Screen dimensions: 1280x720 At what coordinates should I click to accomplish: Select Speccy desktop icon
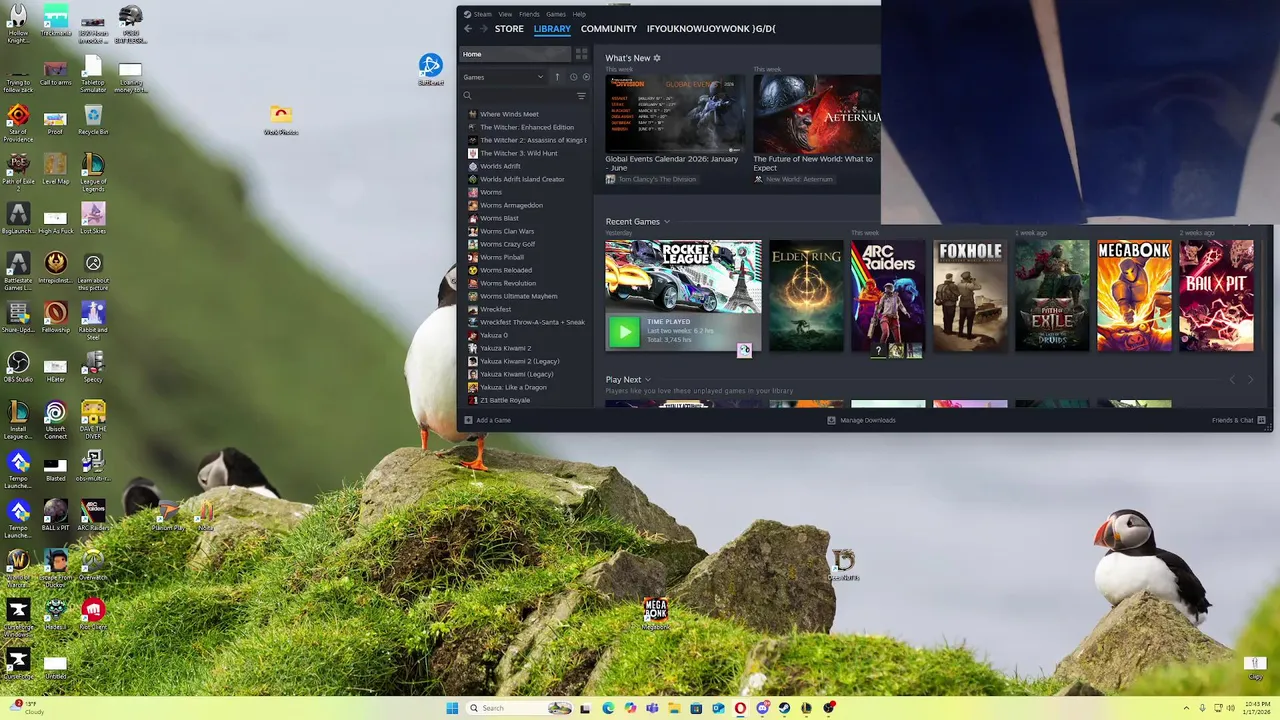click(93, 367)
